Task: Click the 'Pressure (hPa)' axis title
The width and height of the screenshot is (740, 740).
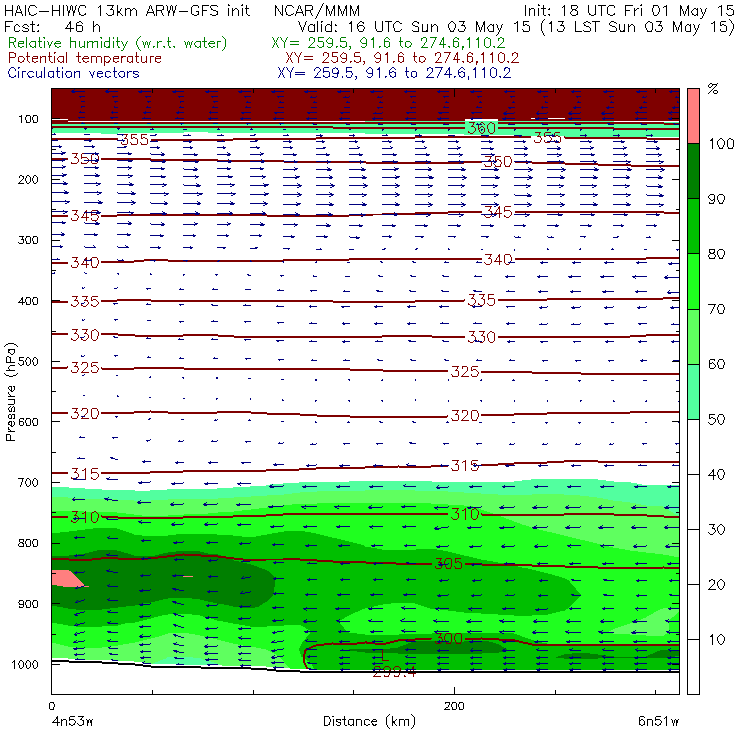Action: pyautogui.click(x=11, y=392)
